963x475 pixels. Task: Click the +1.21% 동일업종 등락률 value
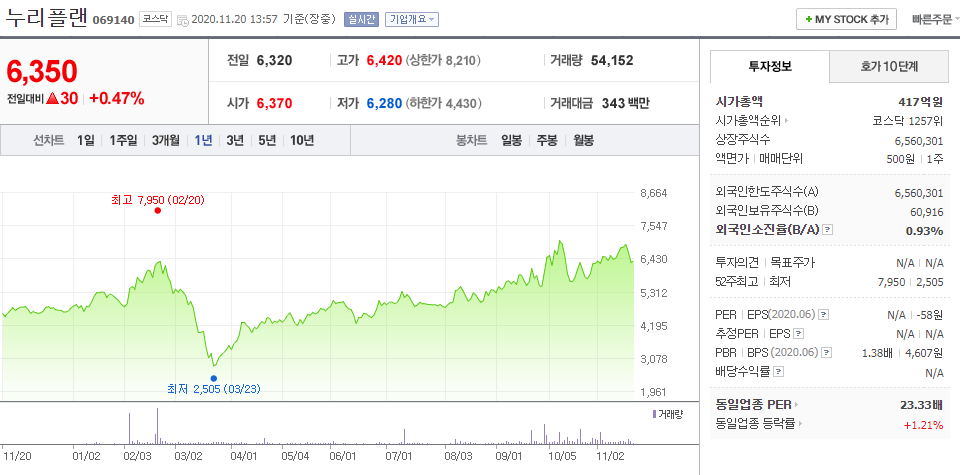[923, 424]
